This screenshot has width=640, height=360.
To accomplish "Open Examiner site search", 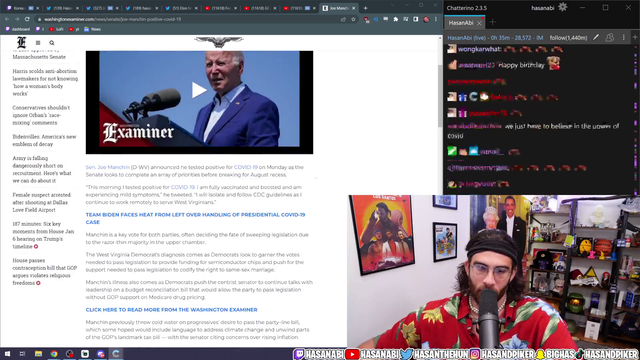I will 52,43.
